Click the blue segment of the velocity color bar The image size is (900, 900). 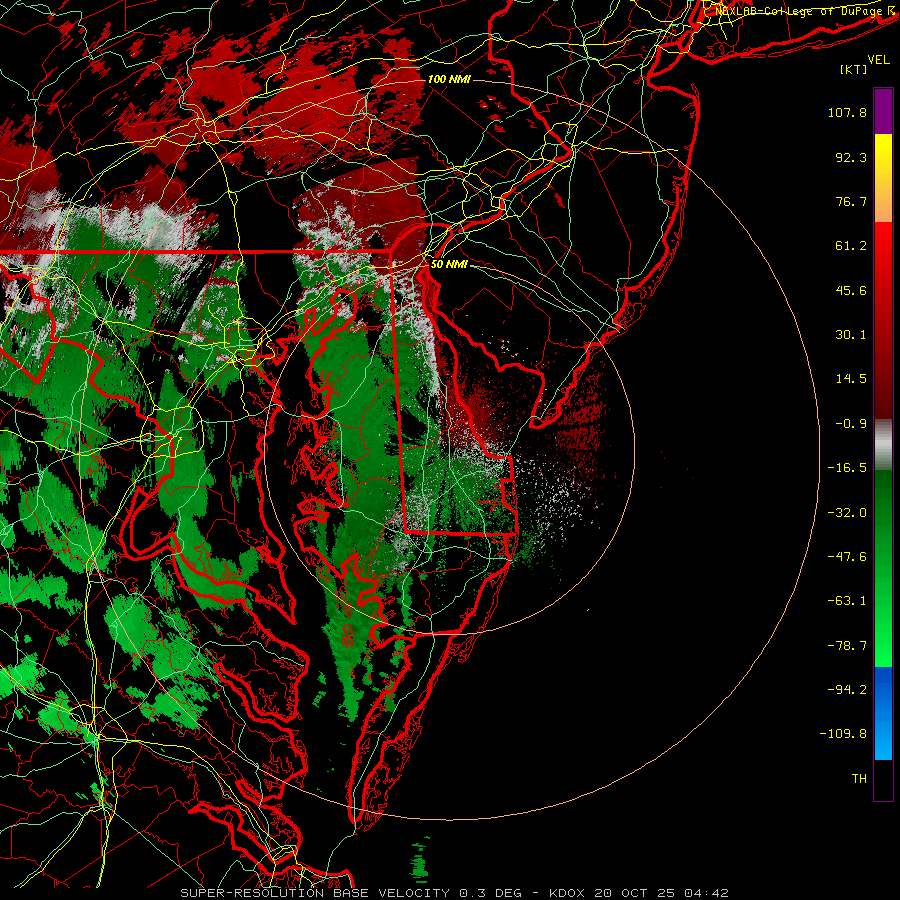click(x=883, y=713)
